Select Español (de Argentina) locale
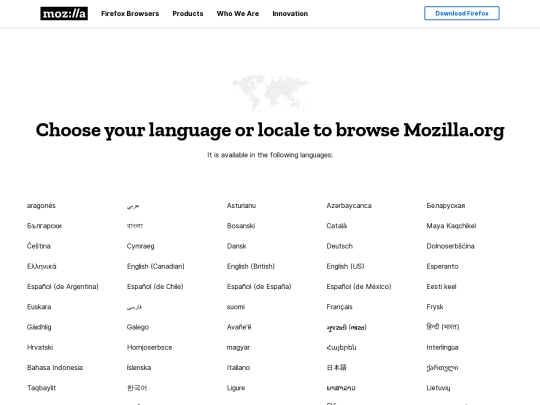Image resolution: width=540 pixels, height=405 pixels. [63, 287]
